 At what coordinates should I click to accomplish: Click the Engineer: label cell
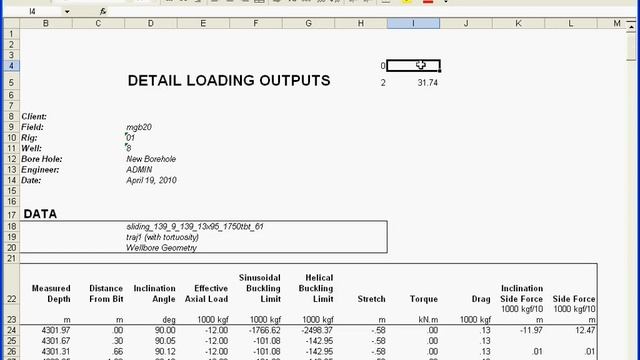click(x=40, y=170)
